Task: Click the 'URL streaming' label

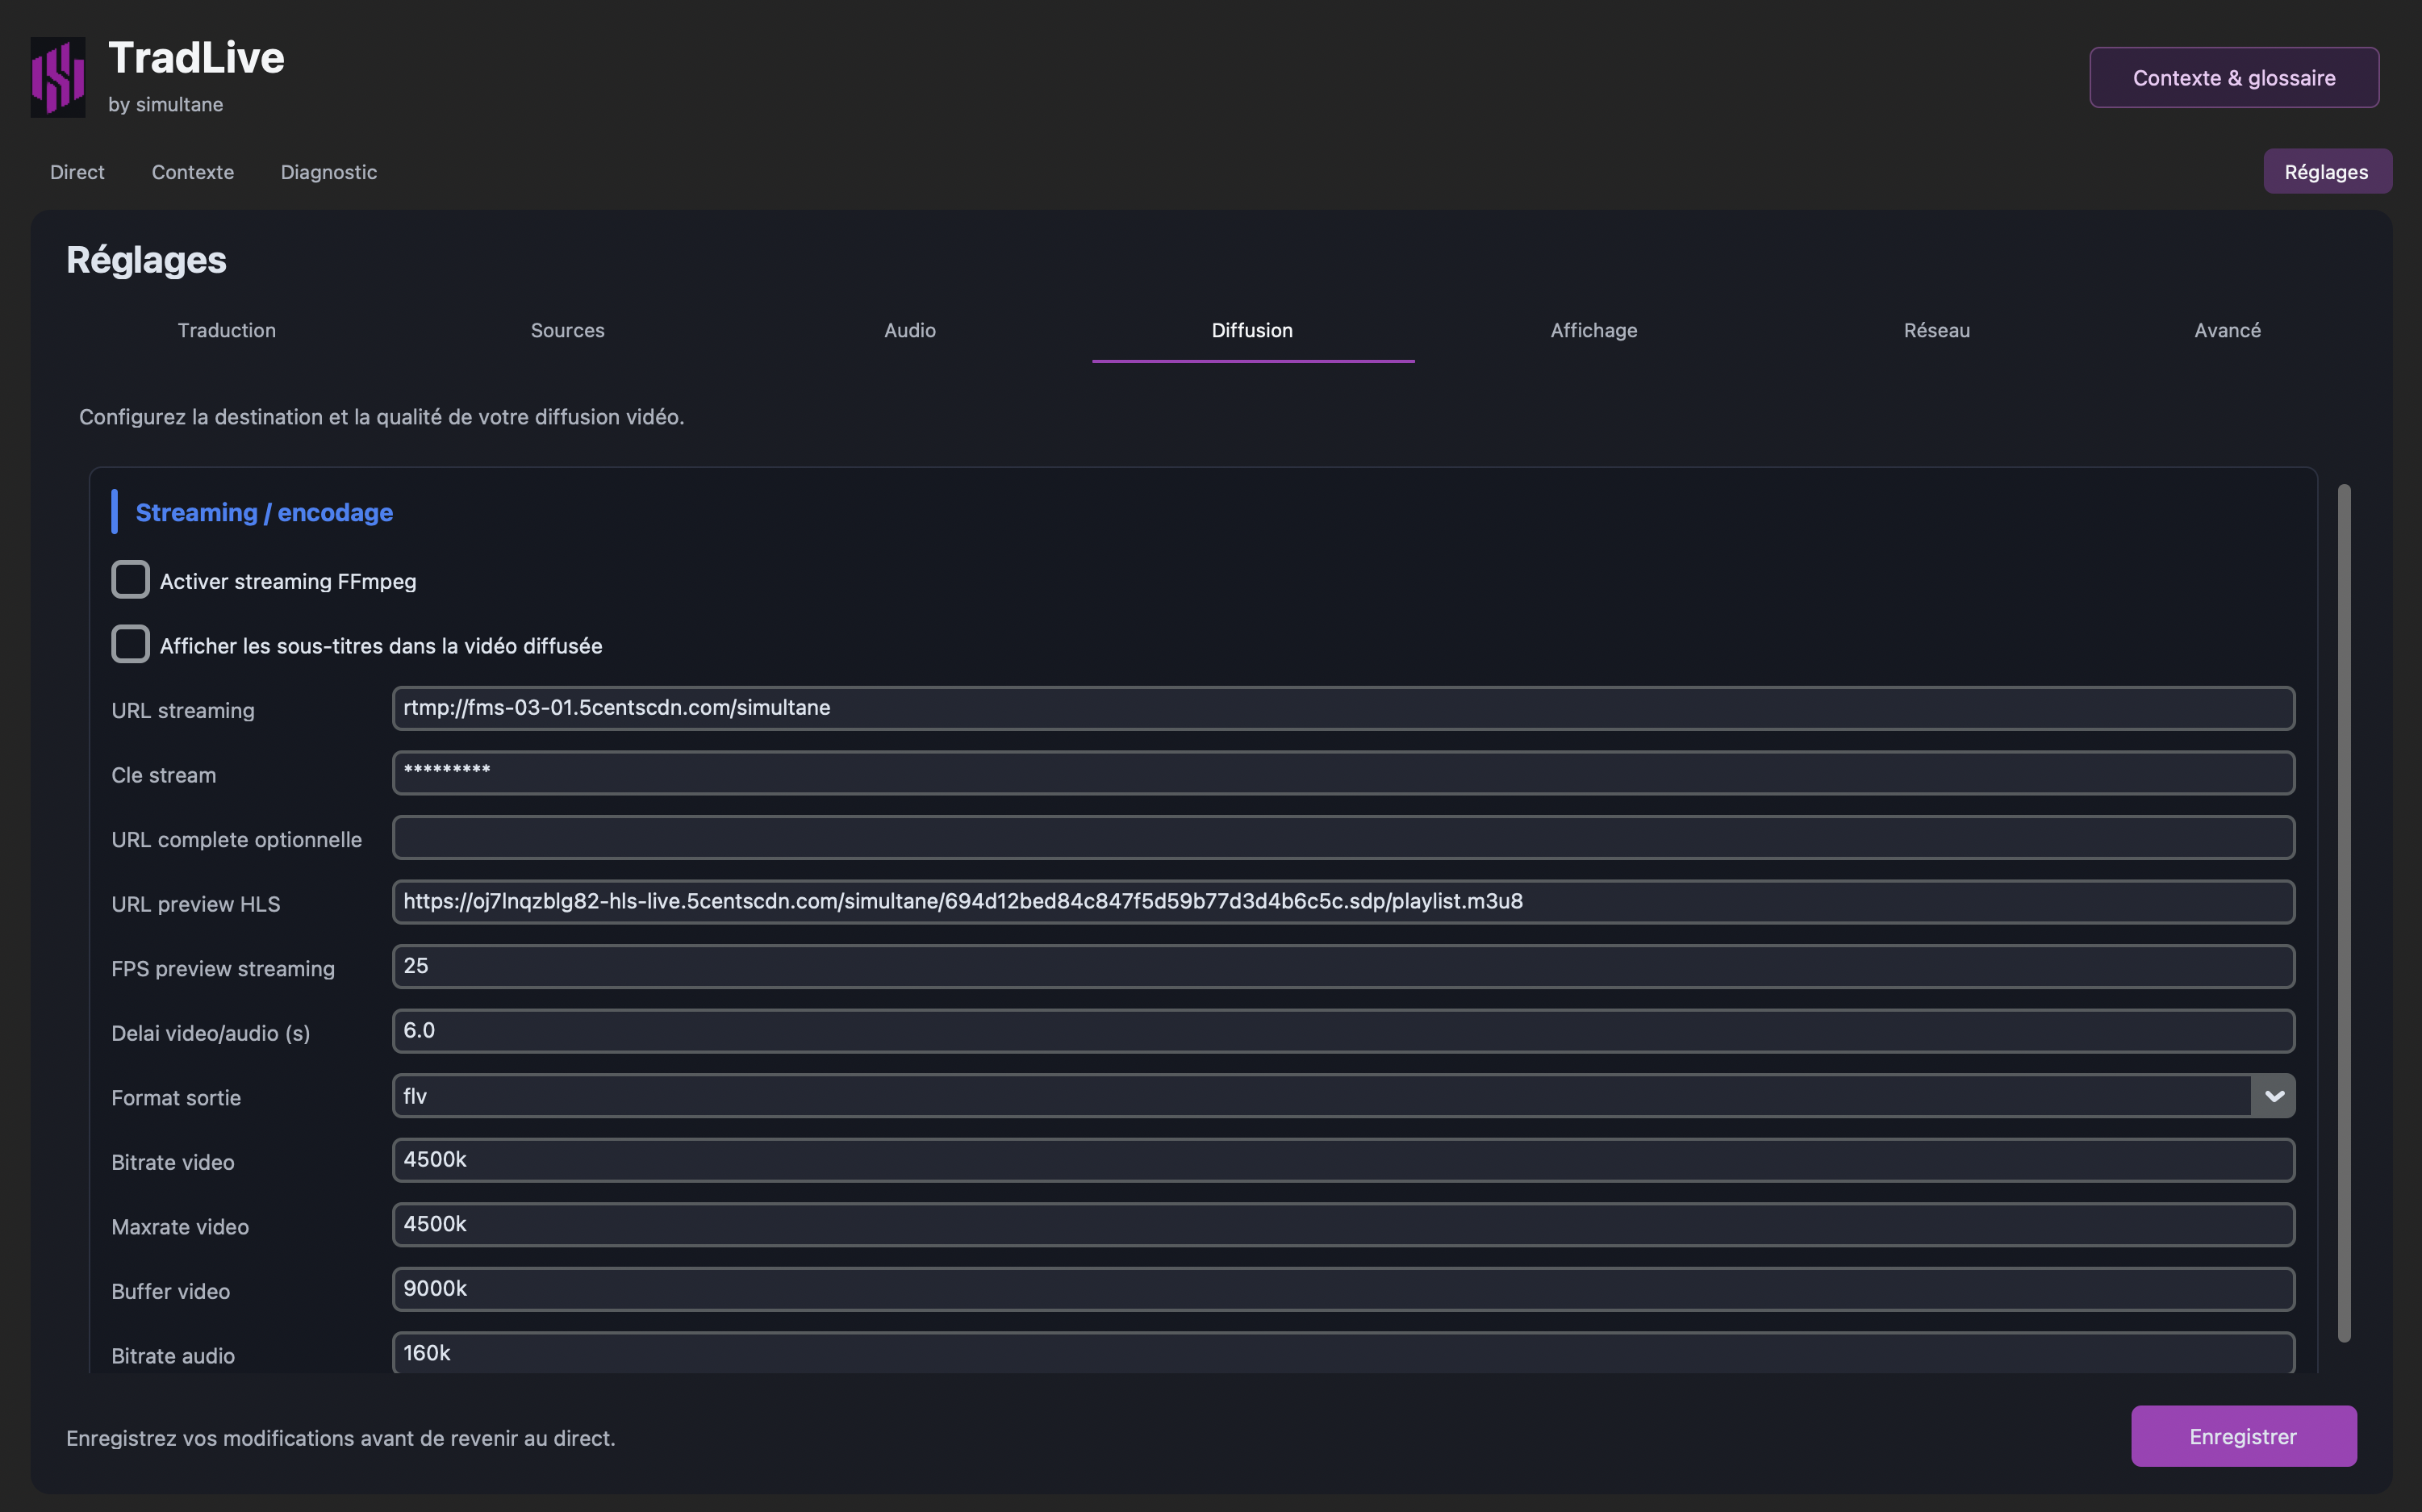Action: pos(183,710)
